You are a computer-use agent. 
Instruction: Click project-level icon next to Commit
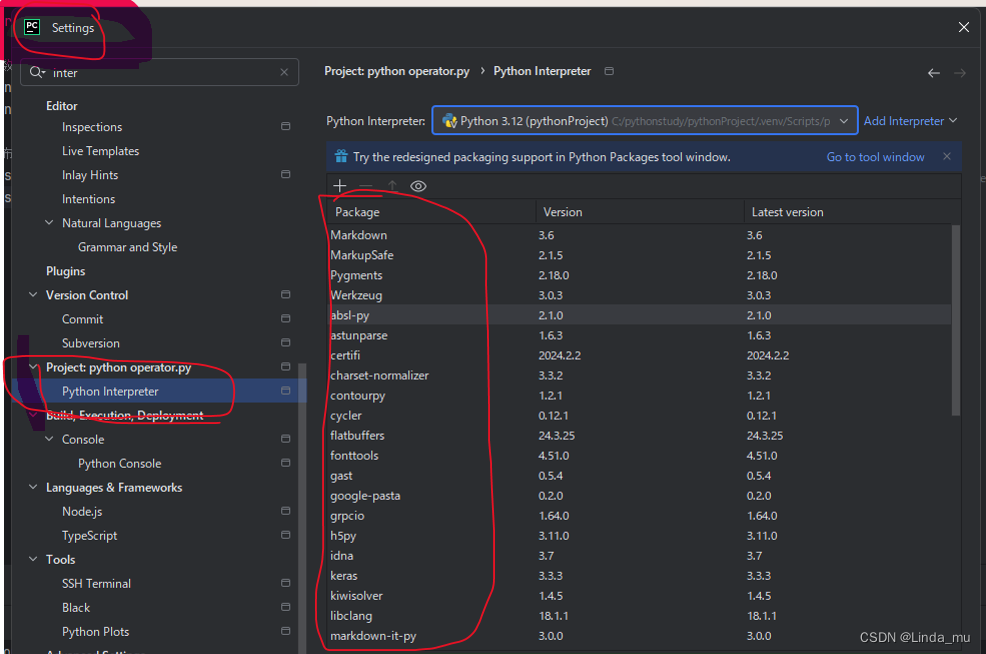click(x=285, y=318)
